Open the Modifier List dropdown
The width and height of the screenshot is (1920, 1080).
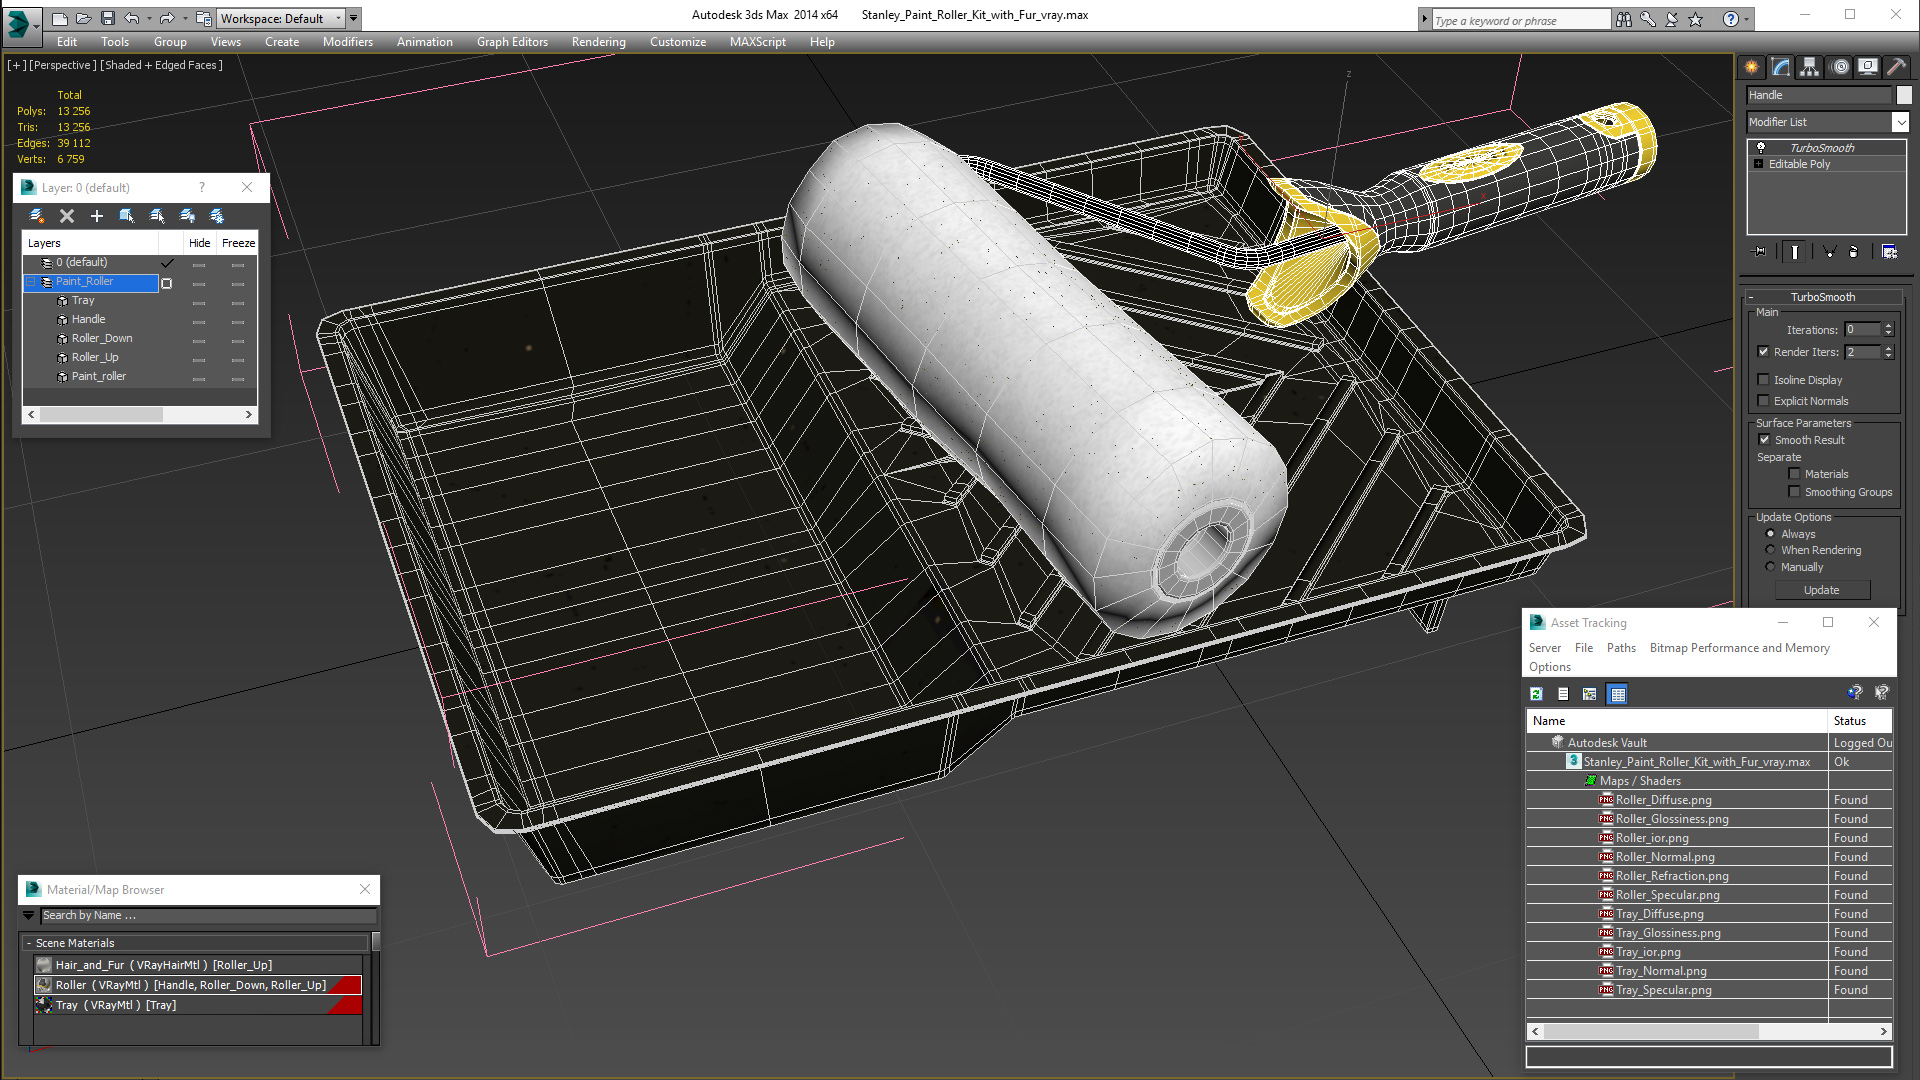[x=1900, y=122]
